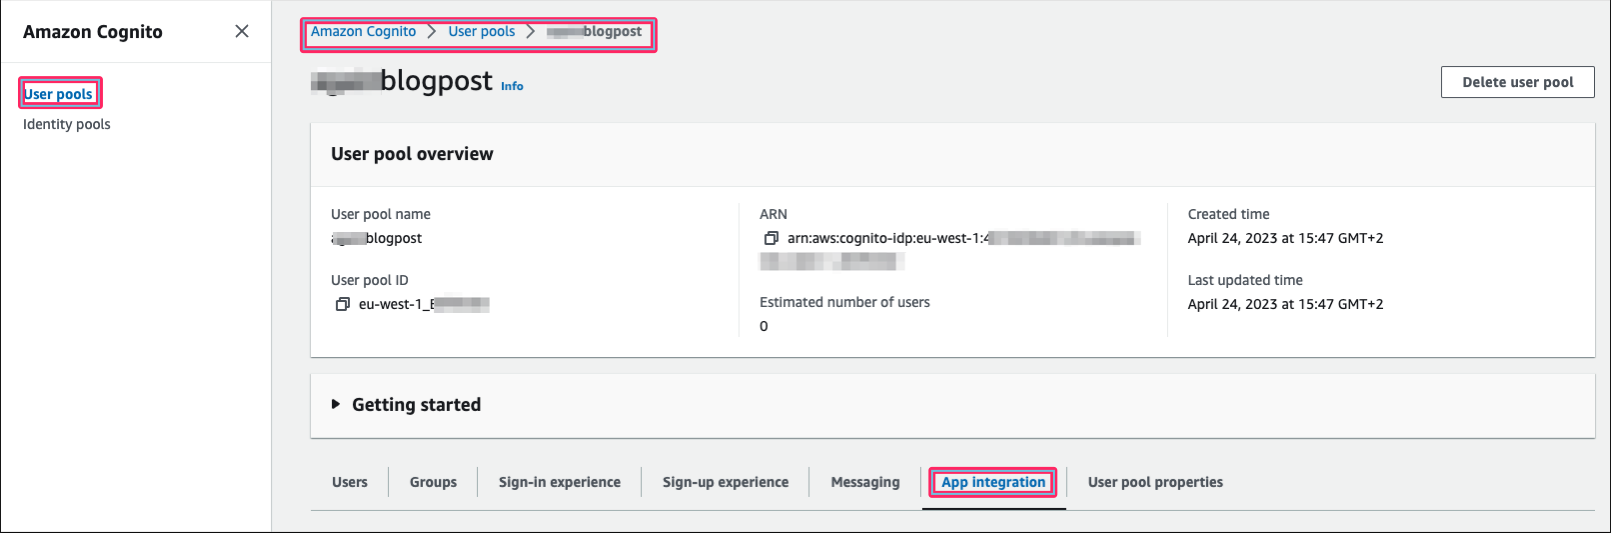Switch to the Groups tab
1611x533 pixels.
(x=433, y=482)
